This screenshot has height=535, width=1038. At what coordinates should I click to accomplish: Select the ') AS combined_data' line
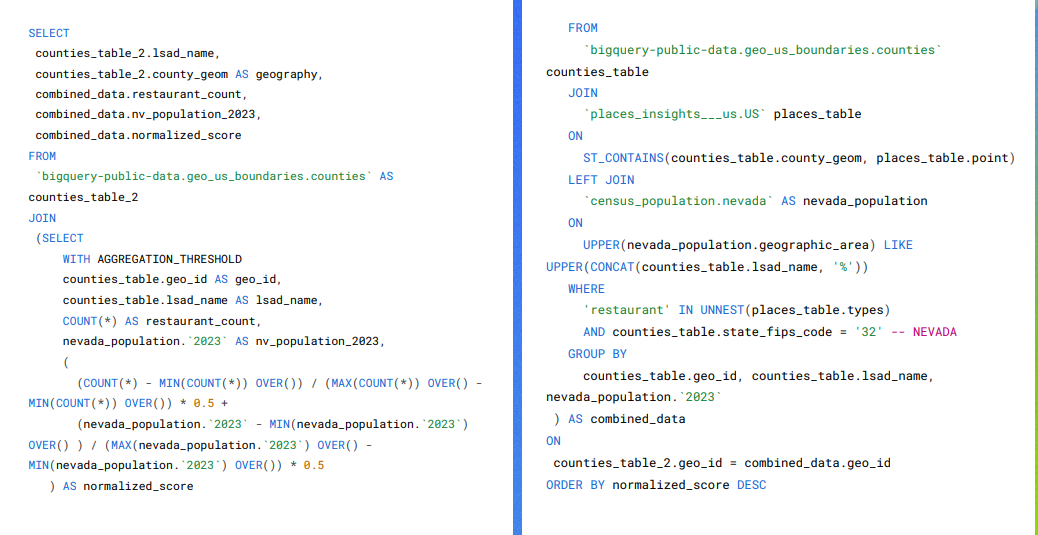(x=620, y=418)
